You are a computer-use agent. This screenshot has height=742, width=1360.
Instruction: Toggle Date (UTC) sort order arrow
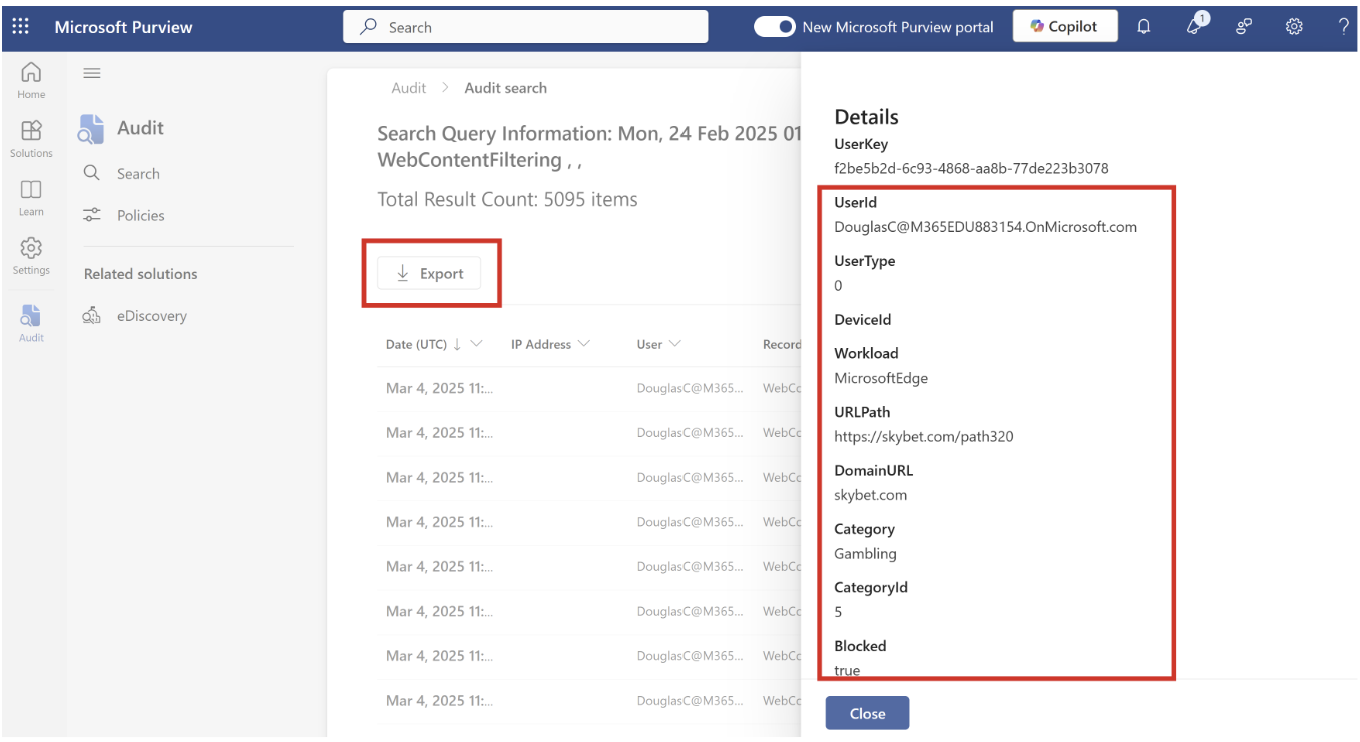pos(457,343)
